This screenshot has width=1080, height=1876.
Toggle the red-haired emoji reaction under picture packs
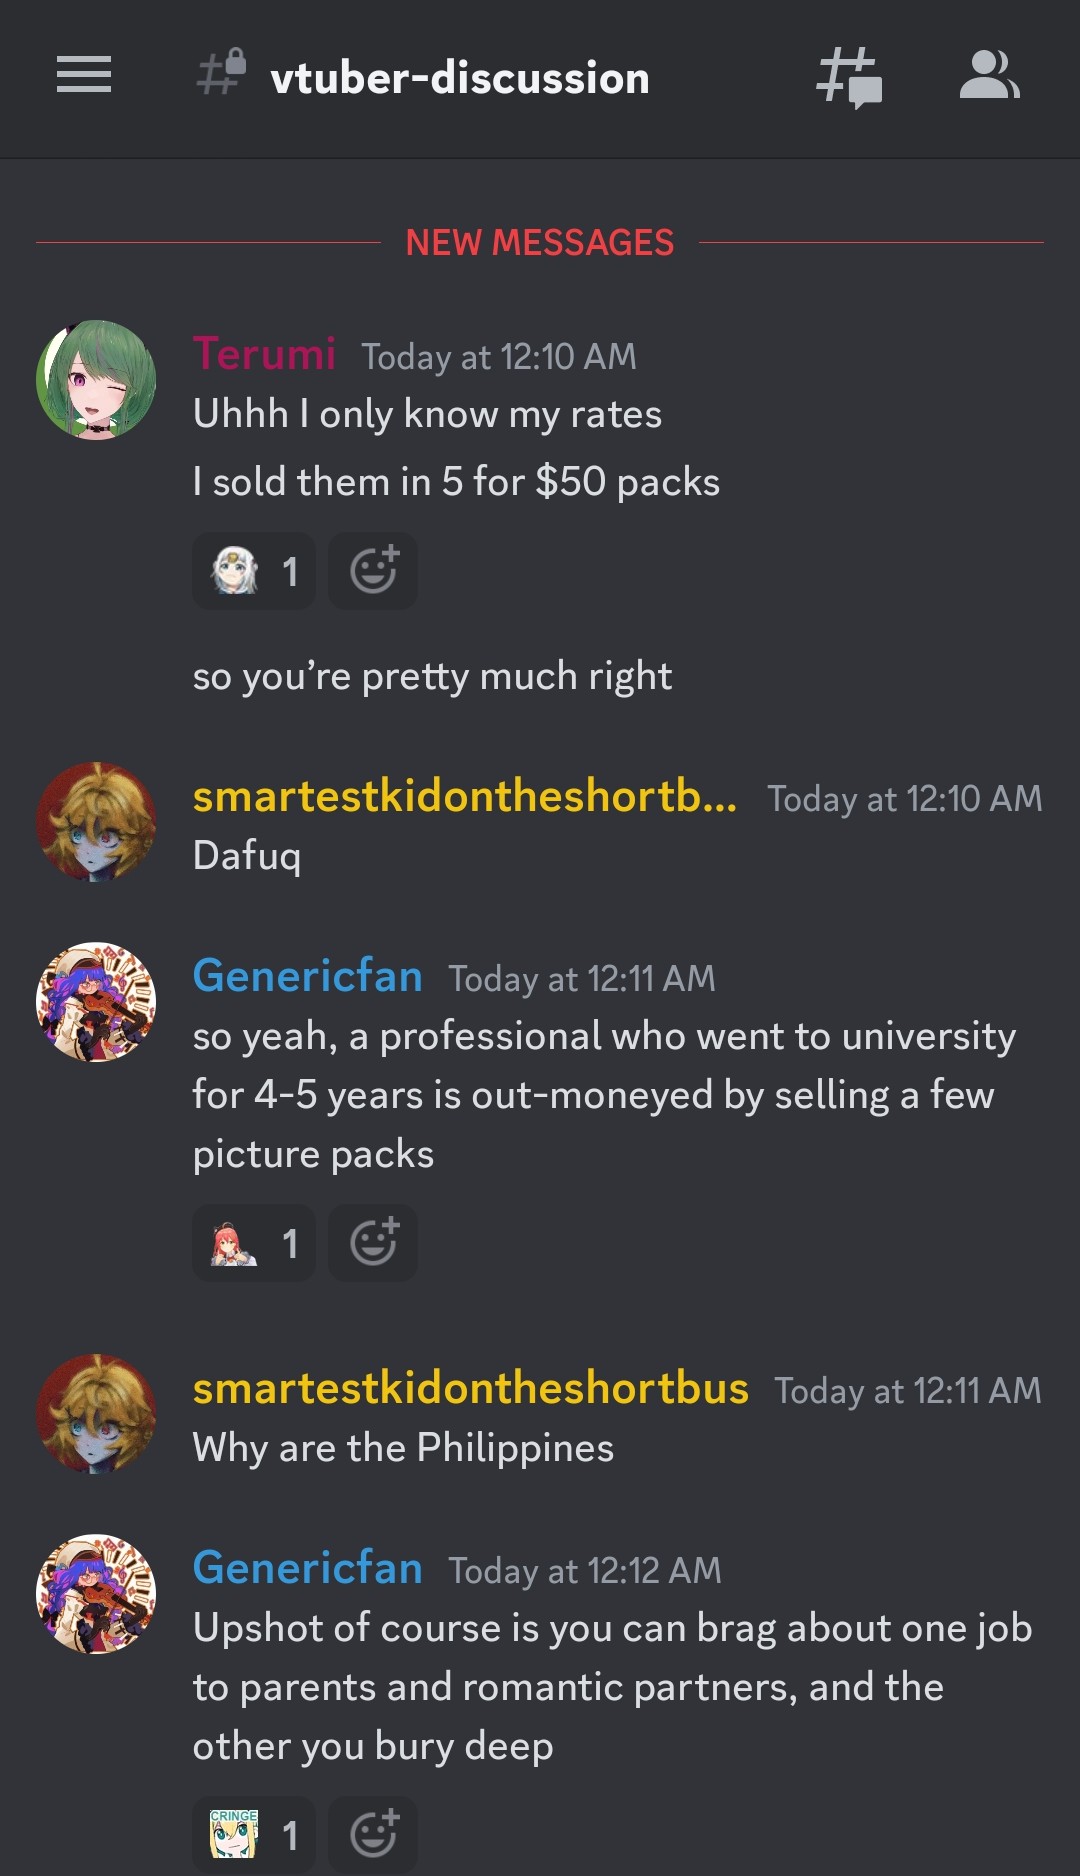pyautogui.click(x=254, y=1243)
